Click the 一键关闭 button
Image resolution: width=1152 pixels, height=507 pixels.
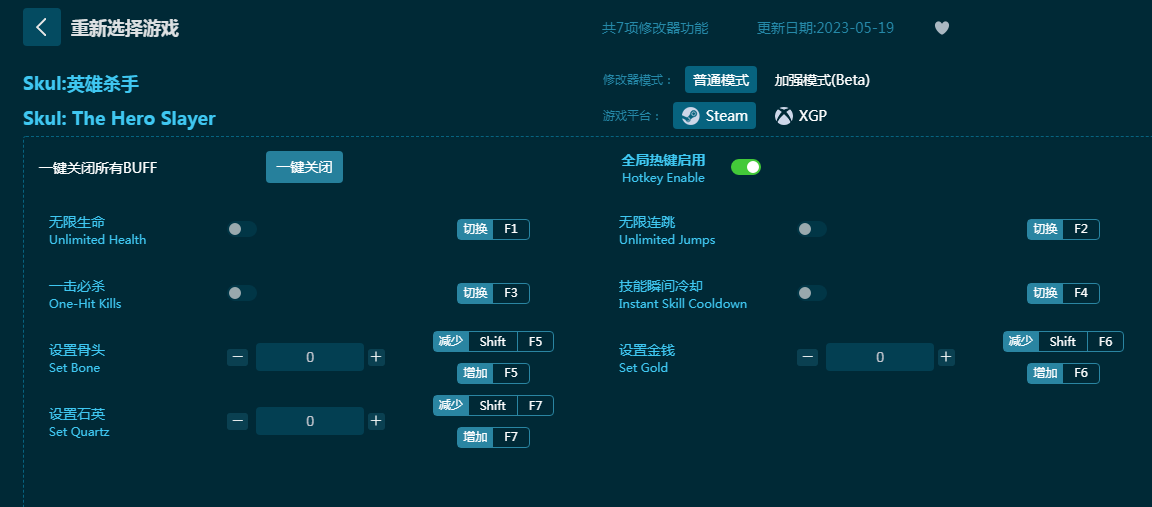pyautogui.click(x=304, y=167)
